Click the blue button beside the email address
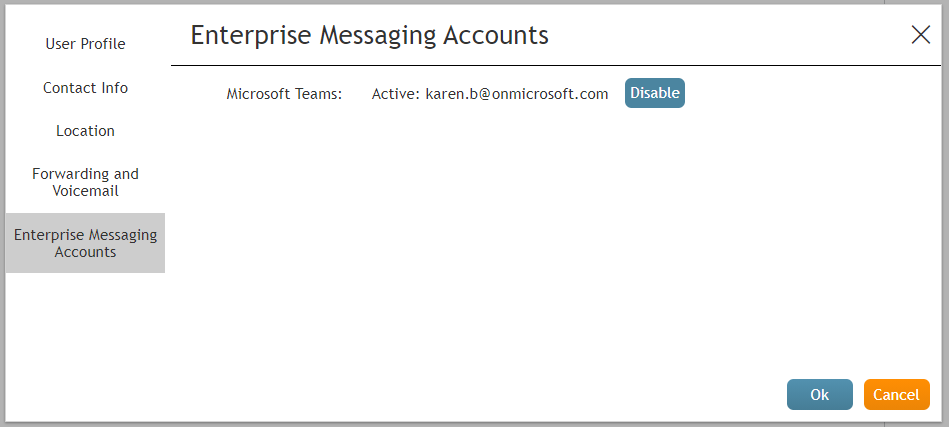The width and height of the screenshot is (949, 427). click(x=655, y=93)
